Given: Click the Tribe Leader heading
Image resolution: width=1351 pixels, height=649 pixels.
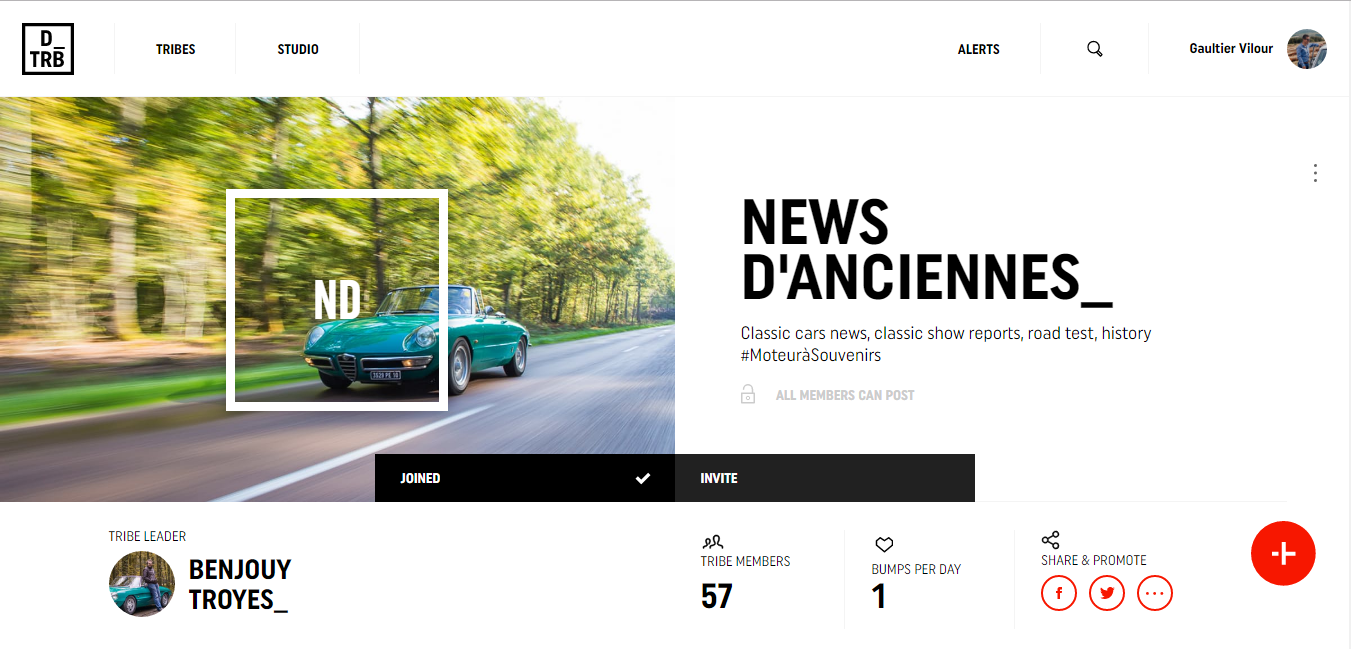Looking at the screenshot, I should click(147, 537).
